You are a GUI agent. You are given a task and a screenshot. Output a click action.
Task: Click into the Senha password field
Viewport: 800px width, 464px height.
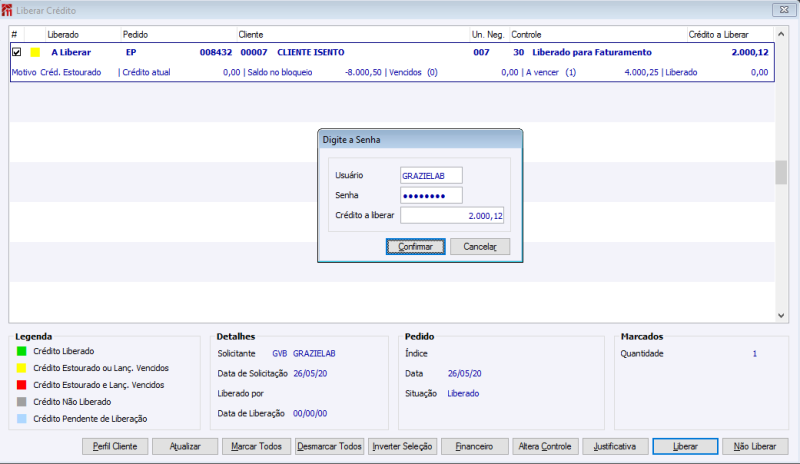click(431, 196)
